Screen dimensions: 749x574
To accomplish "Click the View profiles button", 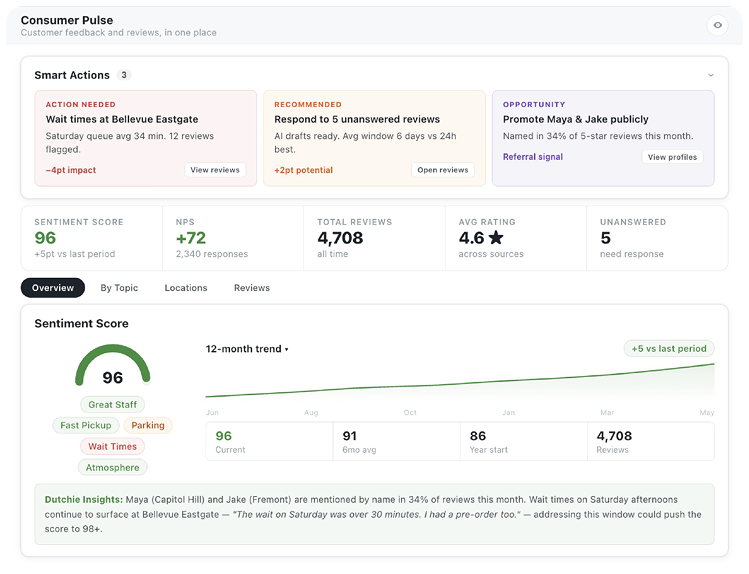I will tap(672, 157).
